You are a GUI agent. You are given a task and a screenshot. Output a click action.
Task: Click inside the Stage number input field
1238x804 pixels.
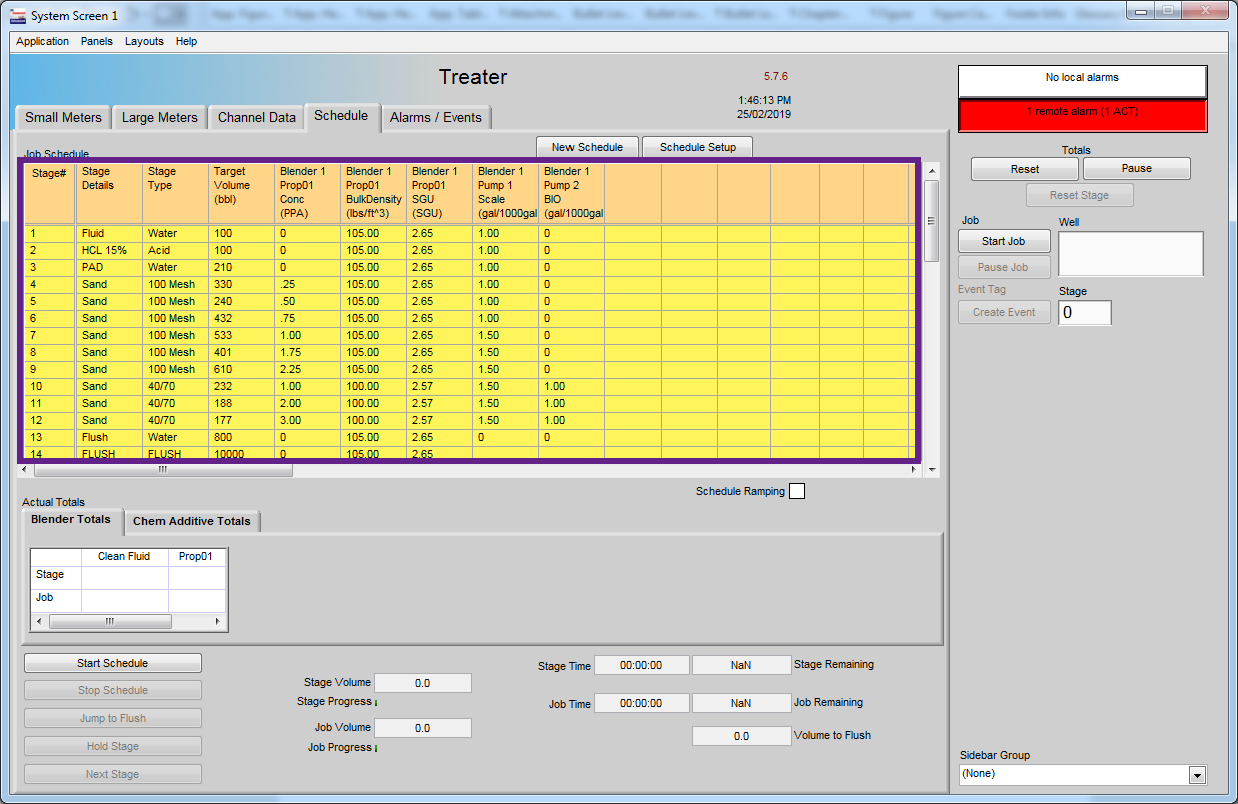click(x=1084, y=312)
